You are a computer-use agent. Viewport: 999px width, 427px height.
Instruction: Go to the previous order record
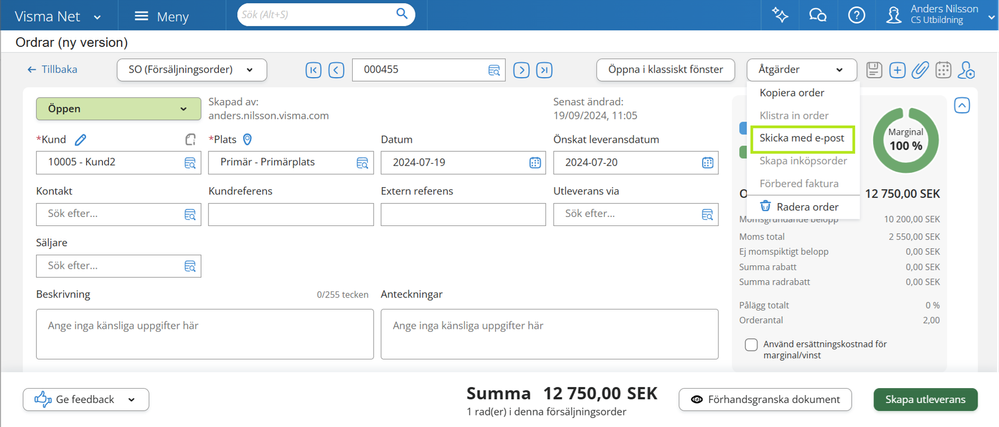336,69
